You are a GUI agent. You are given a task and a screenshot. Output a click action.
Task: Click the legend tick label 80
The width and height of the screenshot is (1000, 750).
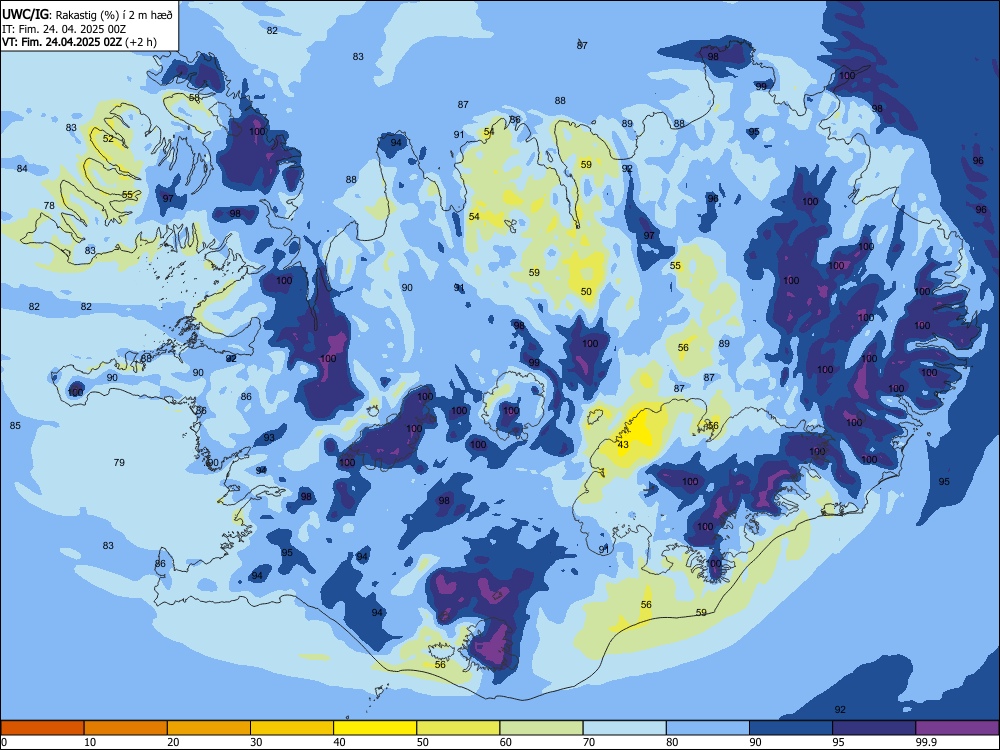coord(672,742)
